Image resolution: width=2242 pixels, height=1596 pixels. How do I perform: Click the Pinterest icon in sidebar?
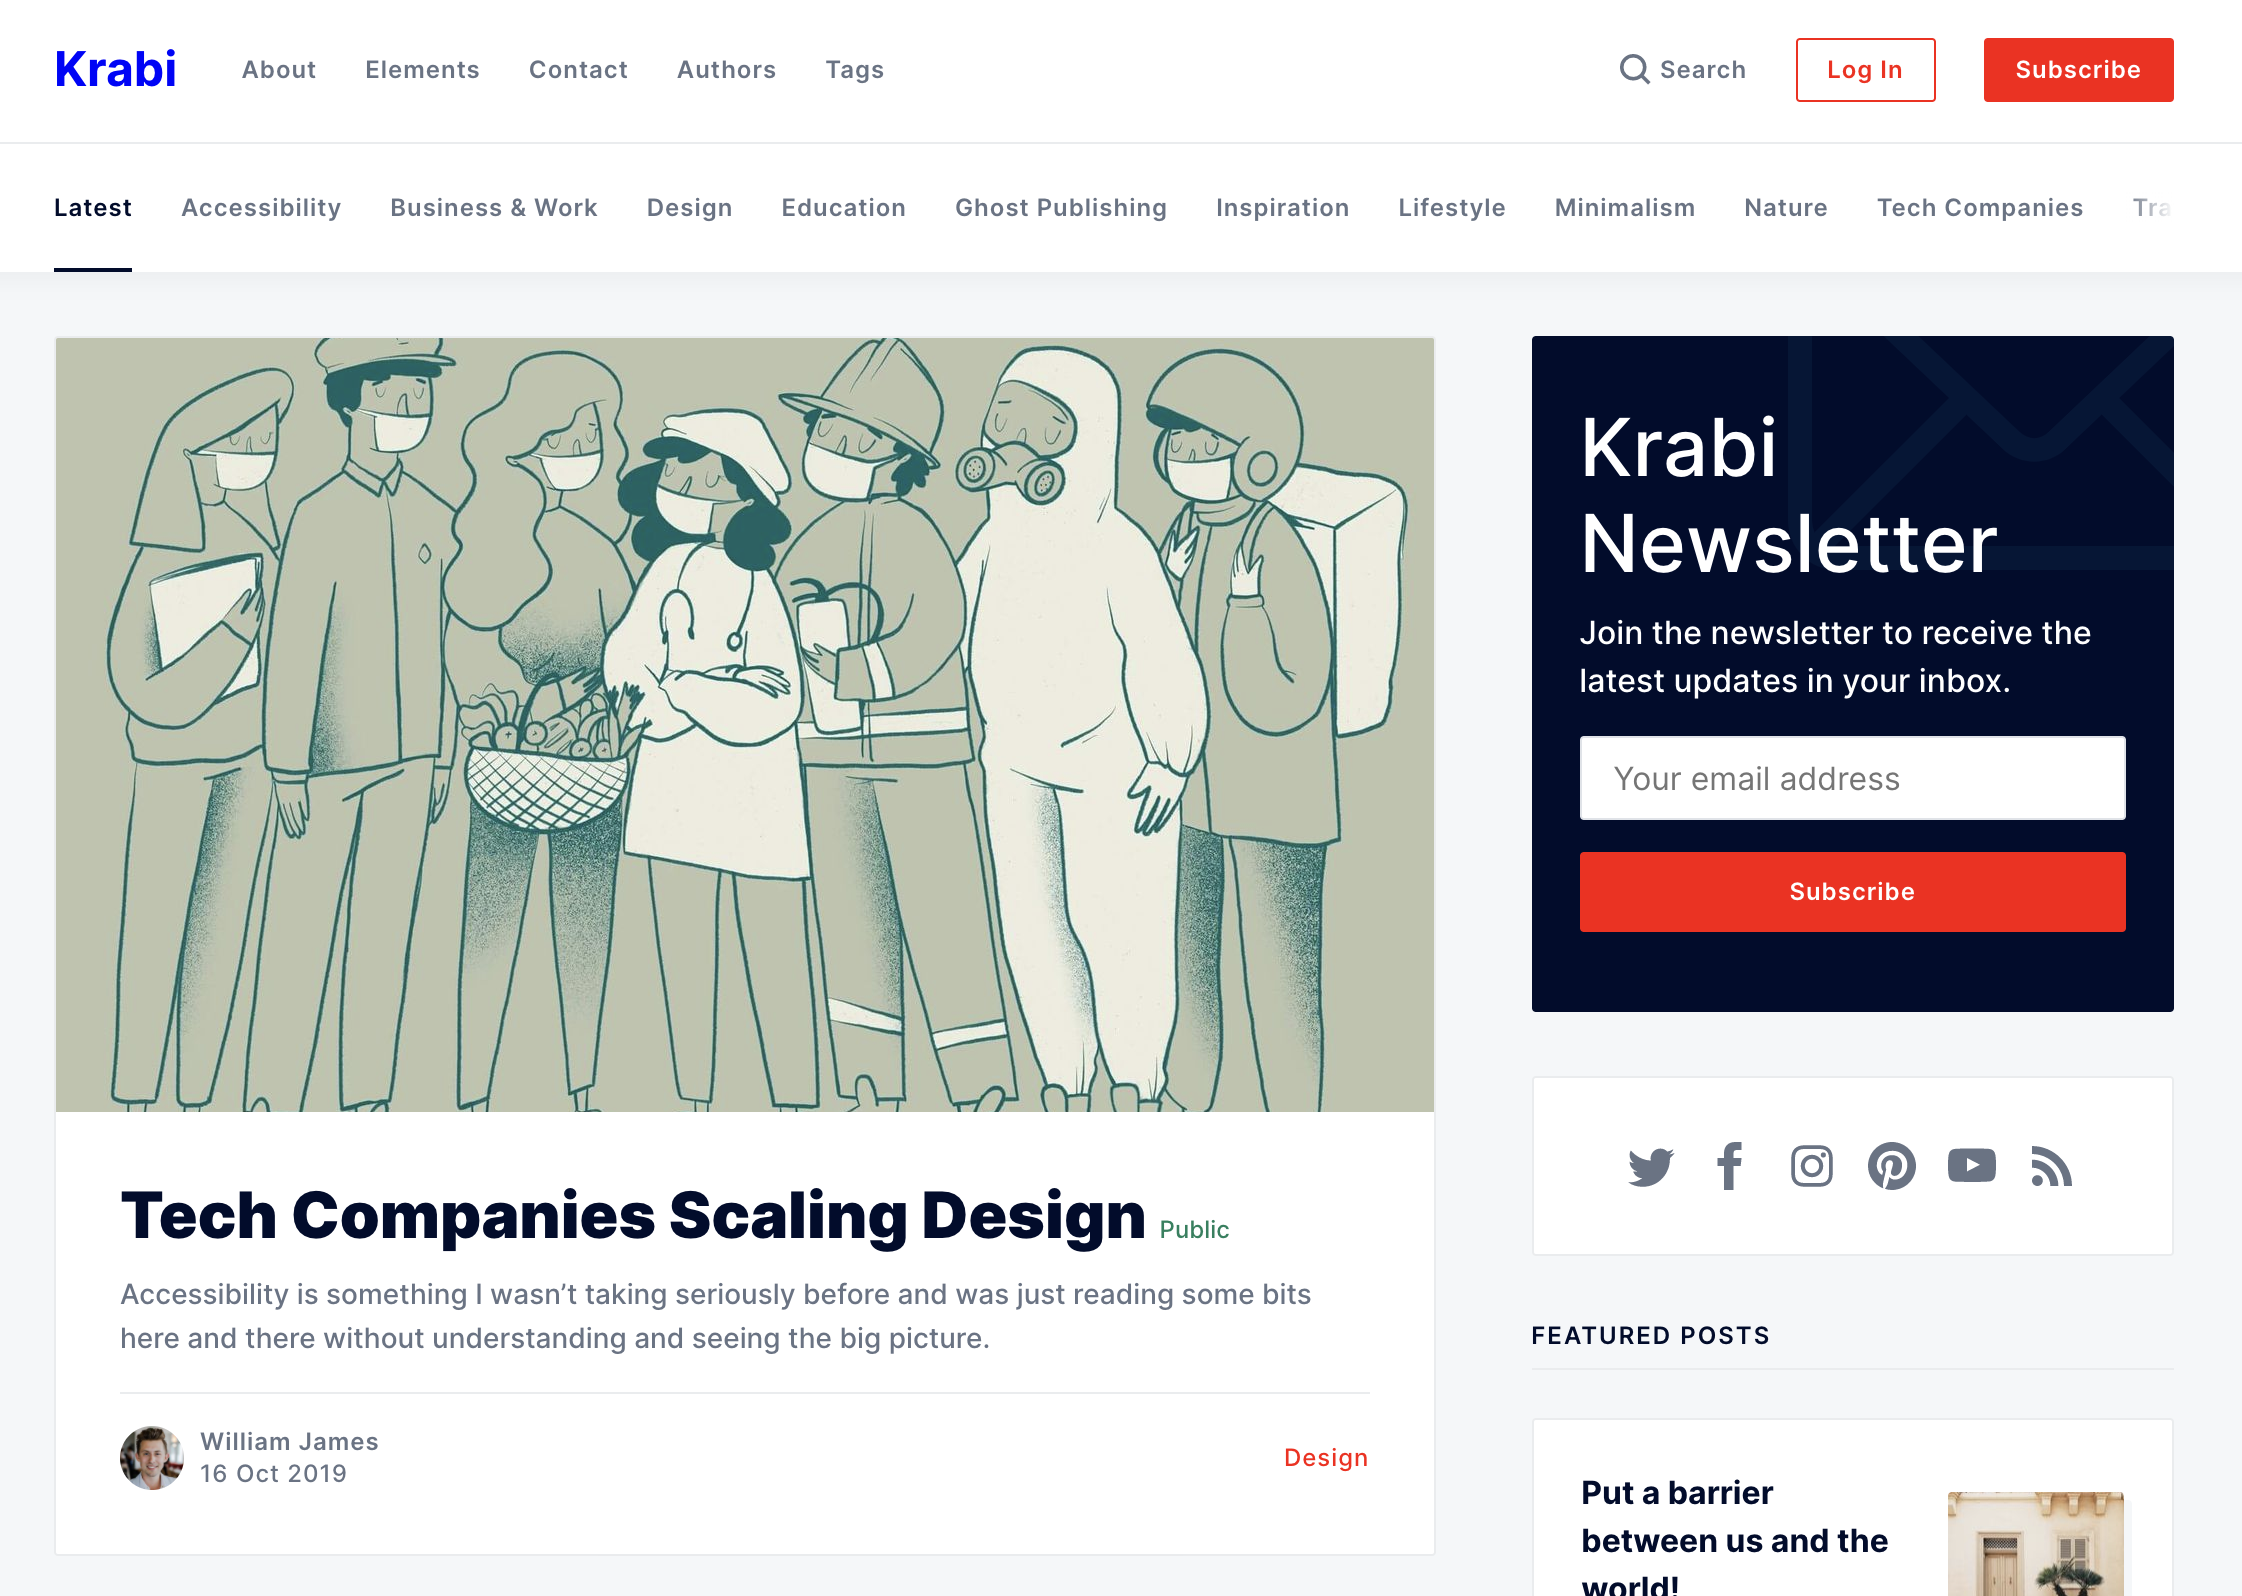(x=1891, y=1166)
